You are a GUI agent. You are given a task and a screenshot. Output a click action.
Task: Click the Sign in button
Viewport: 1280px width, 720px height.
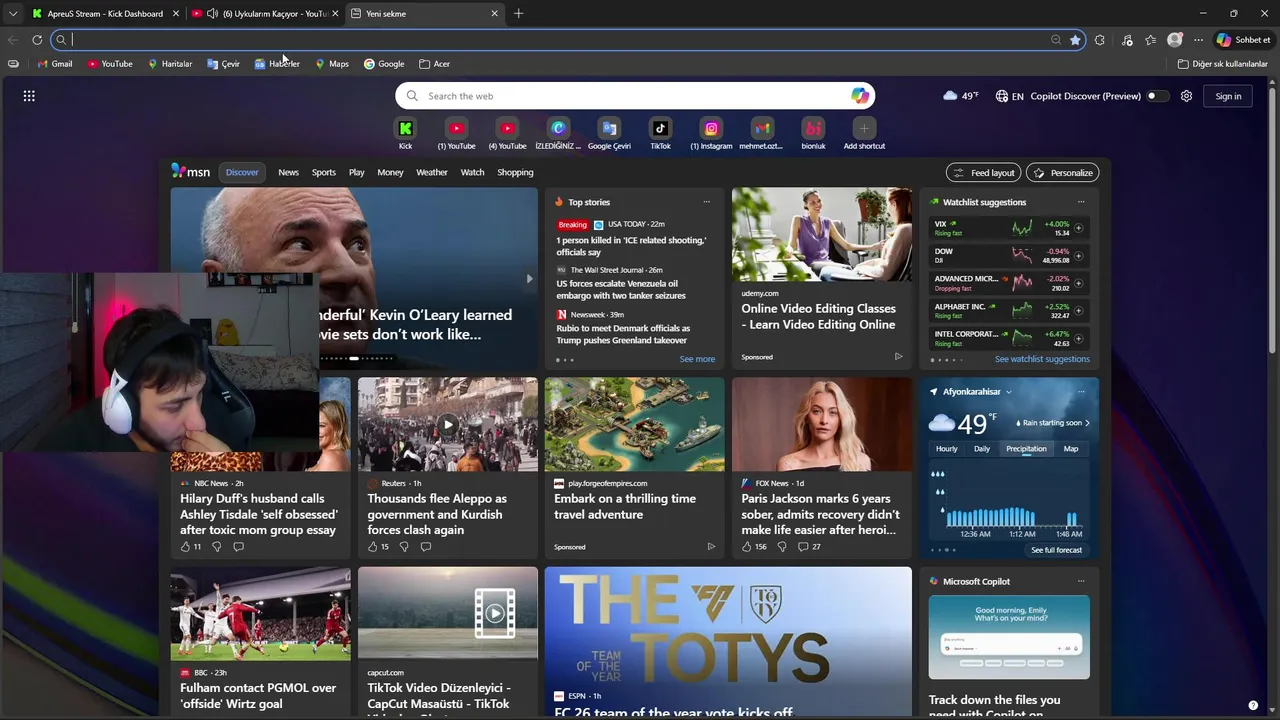1228,96
